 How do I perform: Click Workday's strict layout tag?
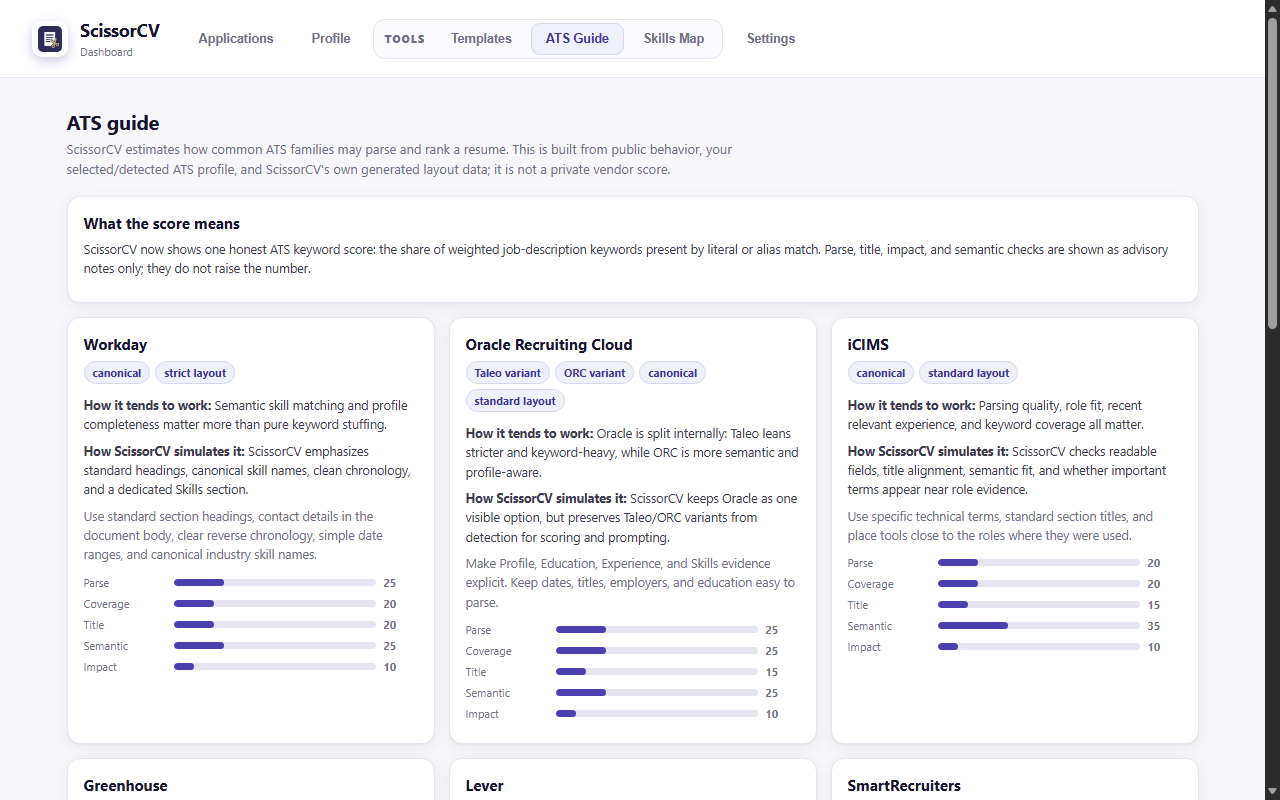195,373
